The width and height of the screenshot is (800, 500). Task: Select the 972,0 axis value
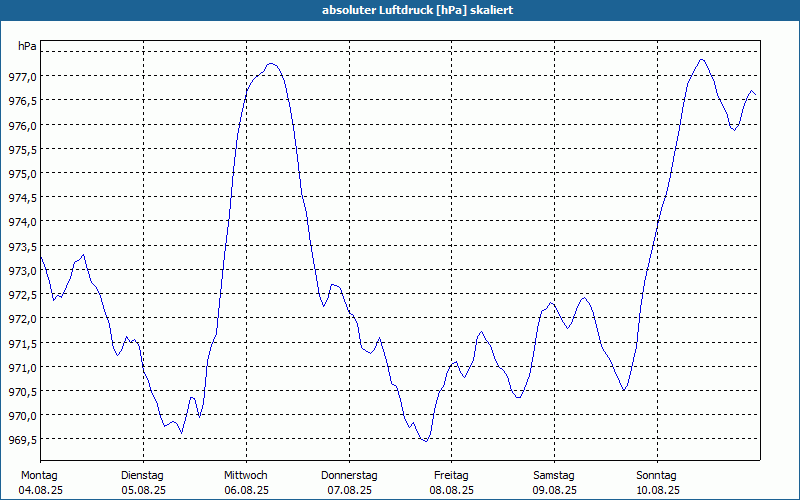pos(23,319)
